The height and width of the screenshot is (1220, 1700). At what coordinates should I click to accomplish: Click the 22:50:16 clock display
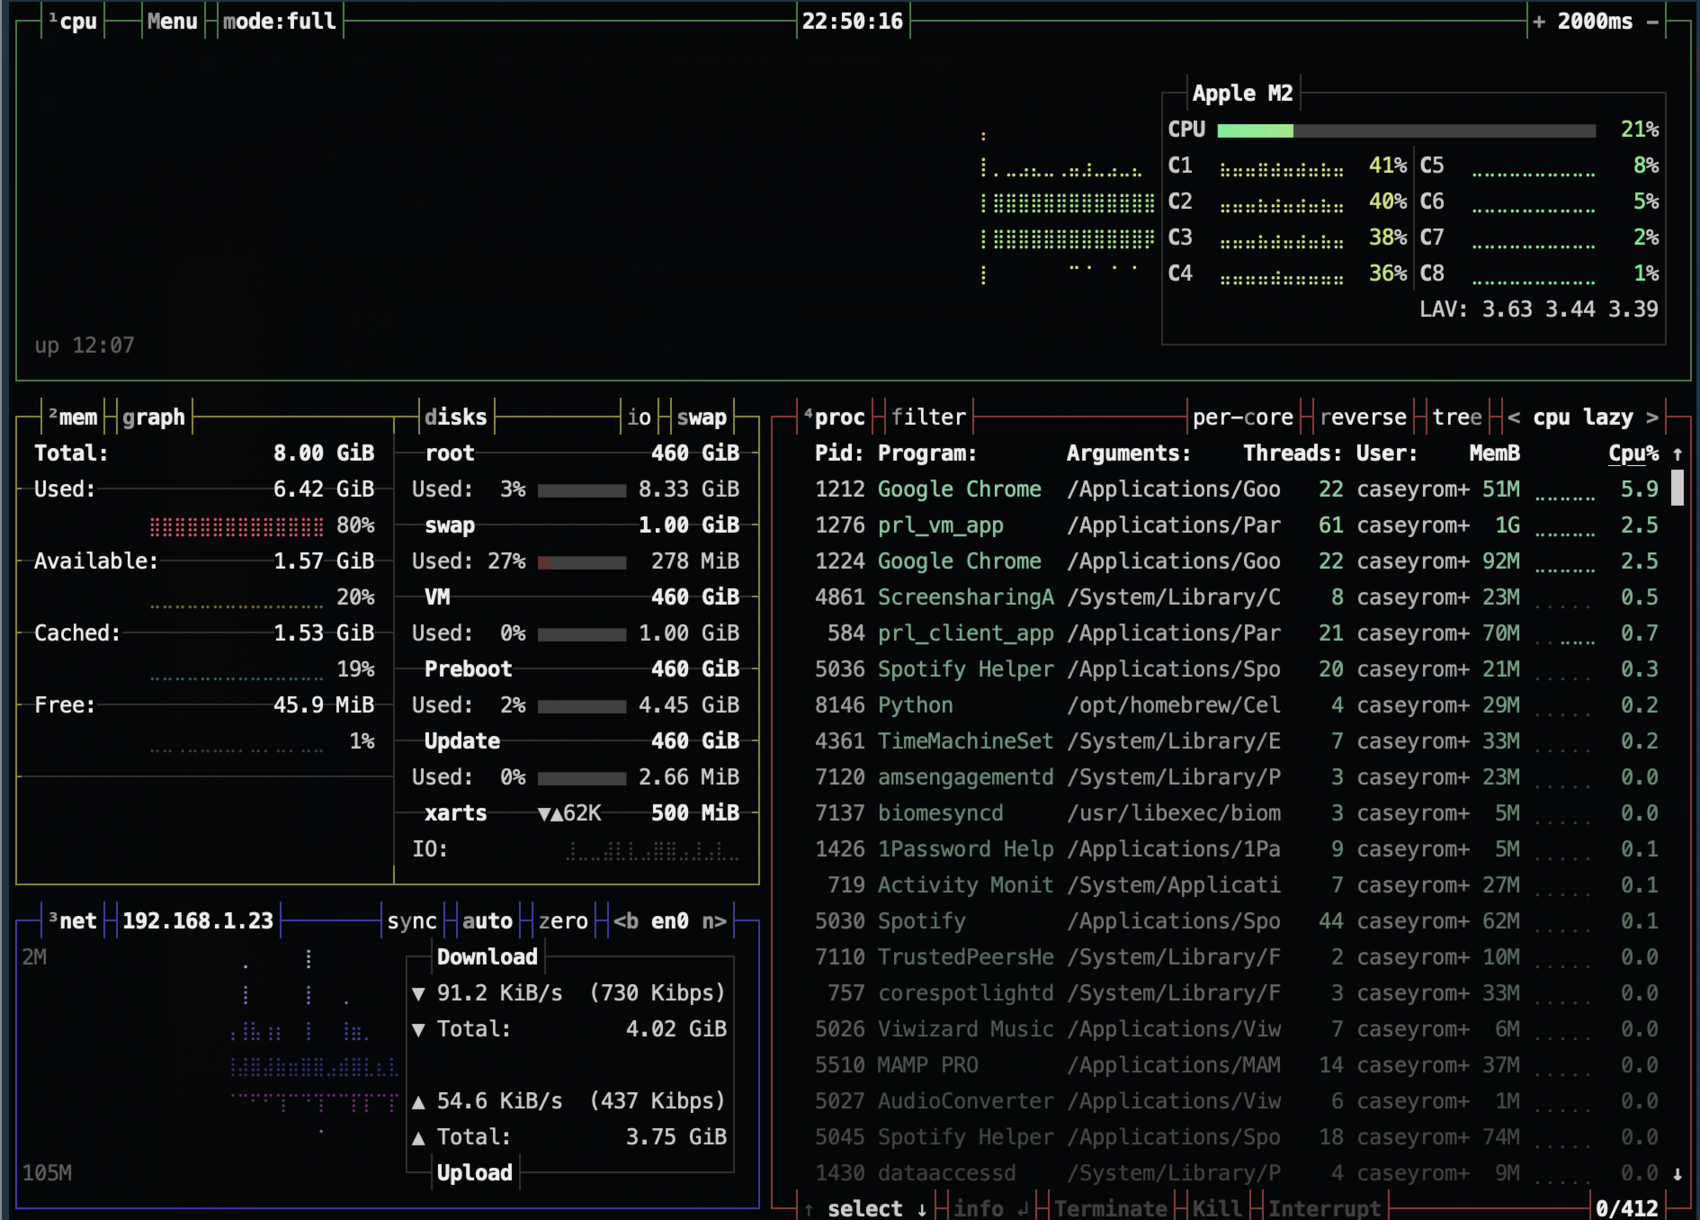pyautogui.click(x=852, y=21)
